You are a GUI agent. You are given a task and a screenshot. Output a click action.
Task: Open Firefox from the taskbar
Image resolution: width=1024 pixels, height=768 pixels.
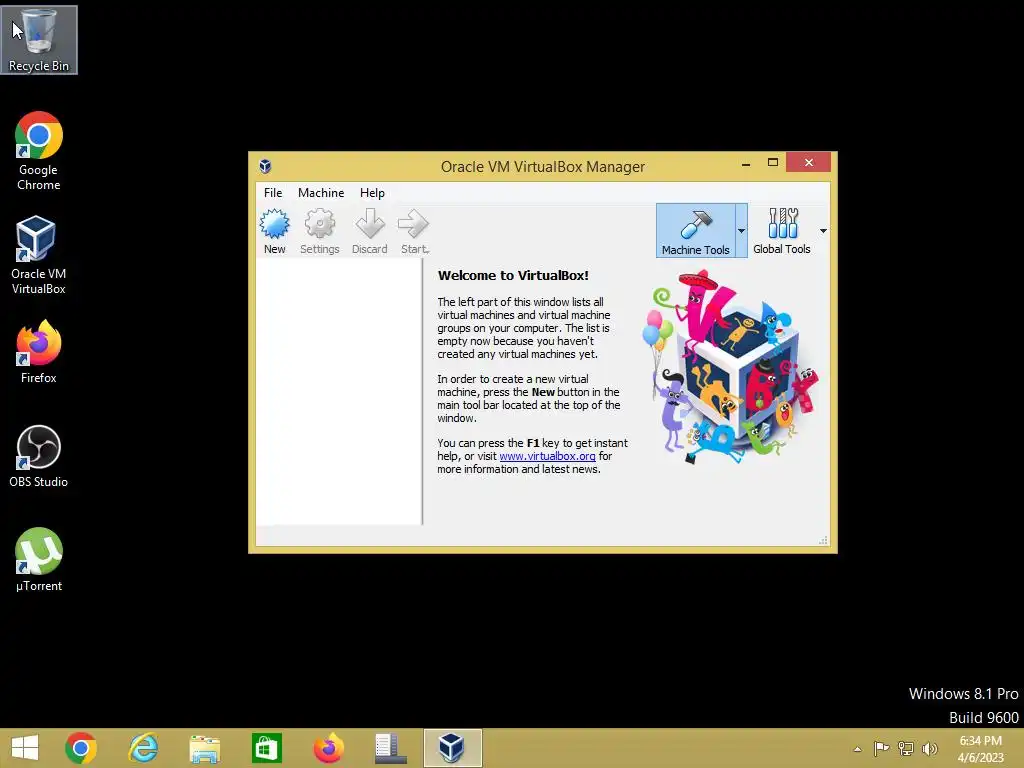click(x=328, y=748)
